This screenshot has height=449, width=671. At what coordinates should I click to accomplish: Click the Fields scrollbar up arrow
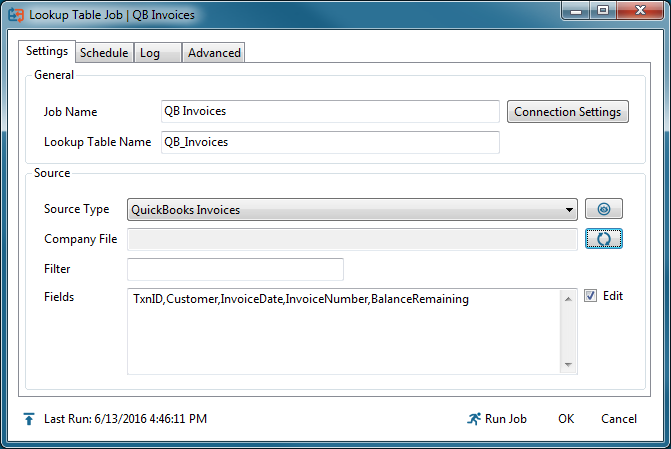click(568, 299)
